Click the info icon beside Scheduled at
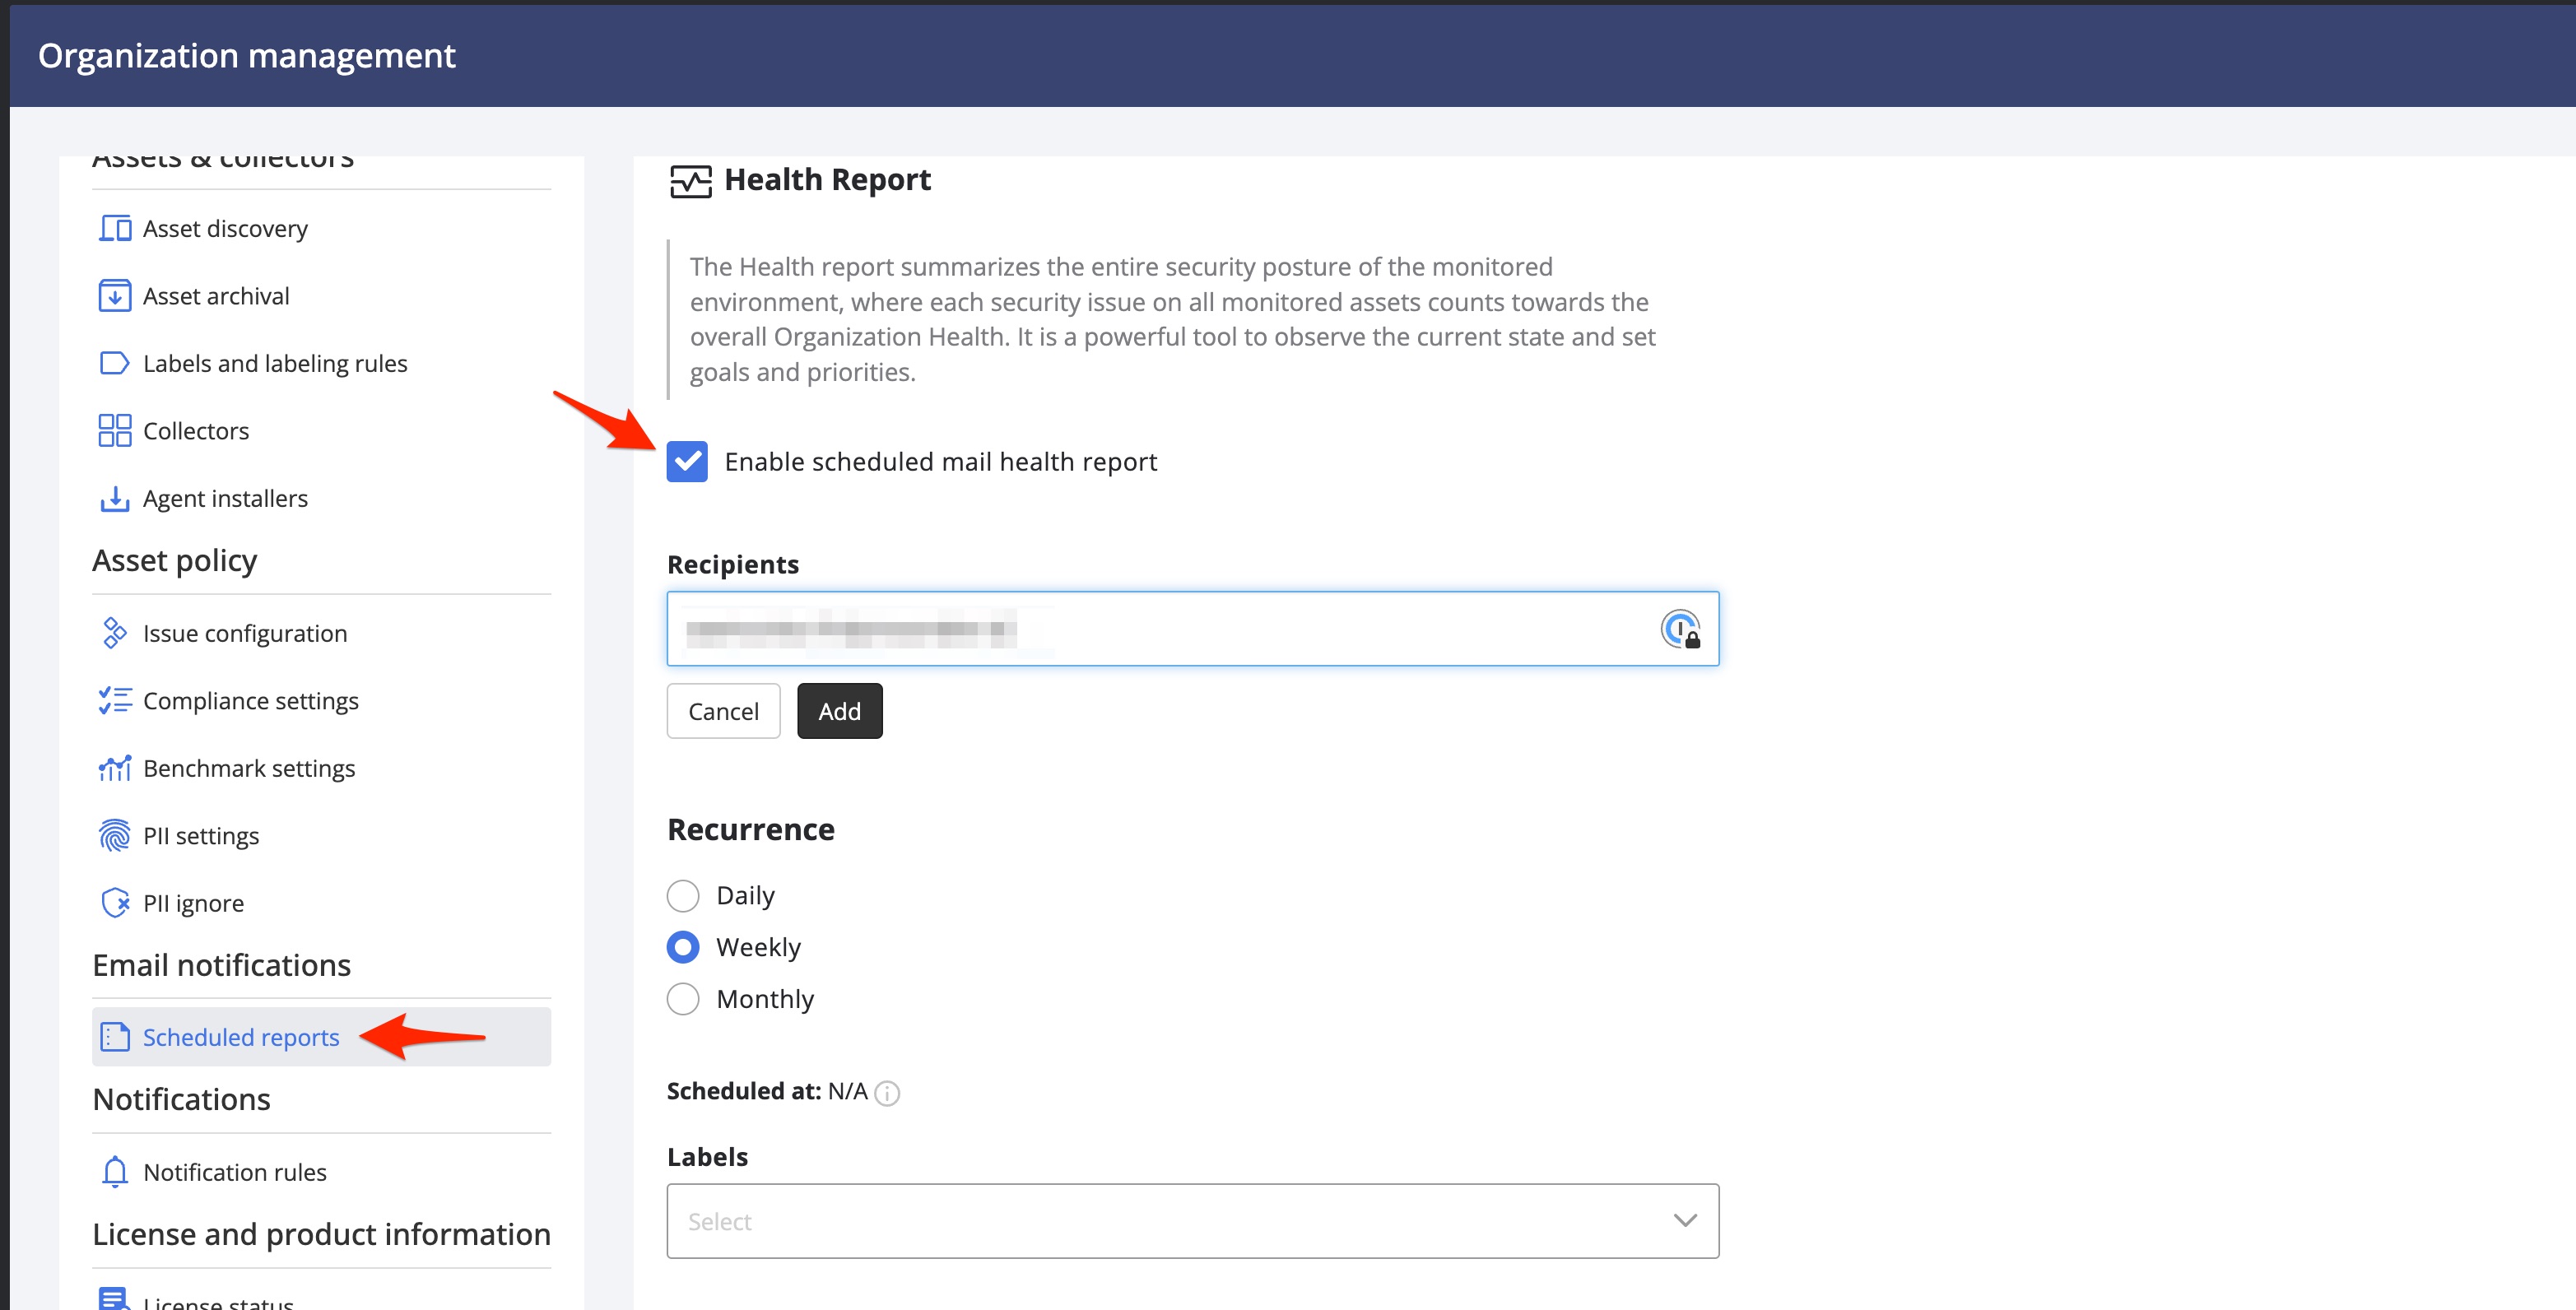 point(887,1093)
